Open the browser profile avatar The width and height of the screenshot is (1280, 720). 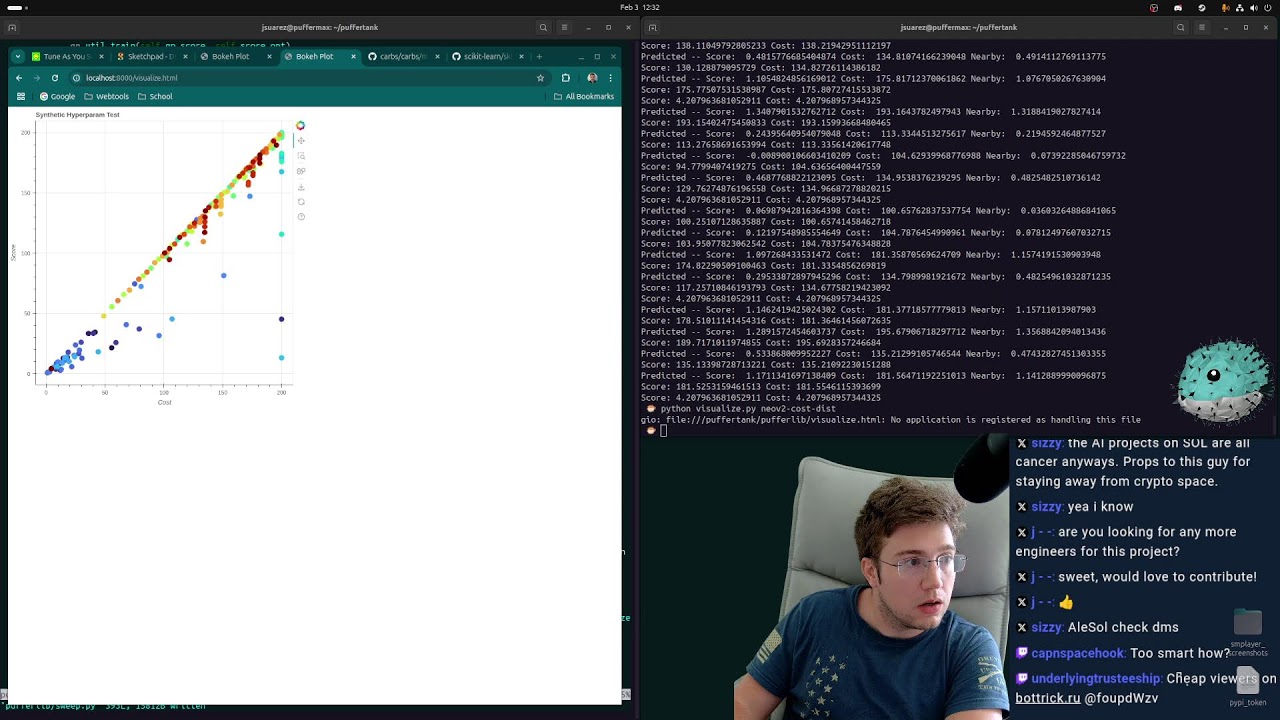click(x=592, y=78)
